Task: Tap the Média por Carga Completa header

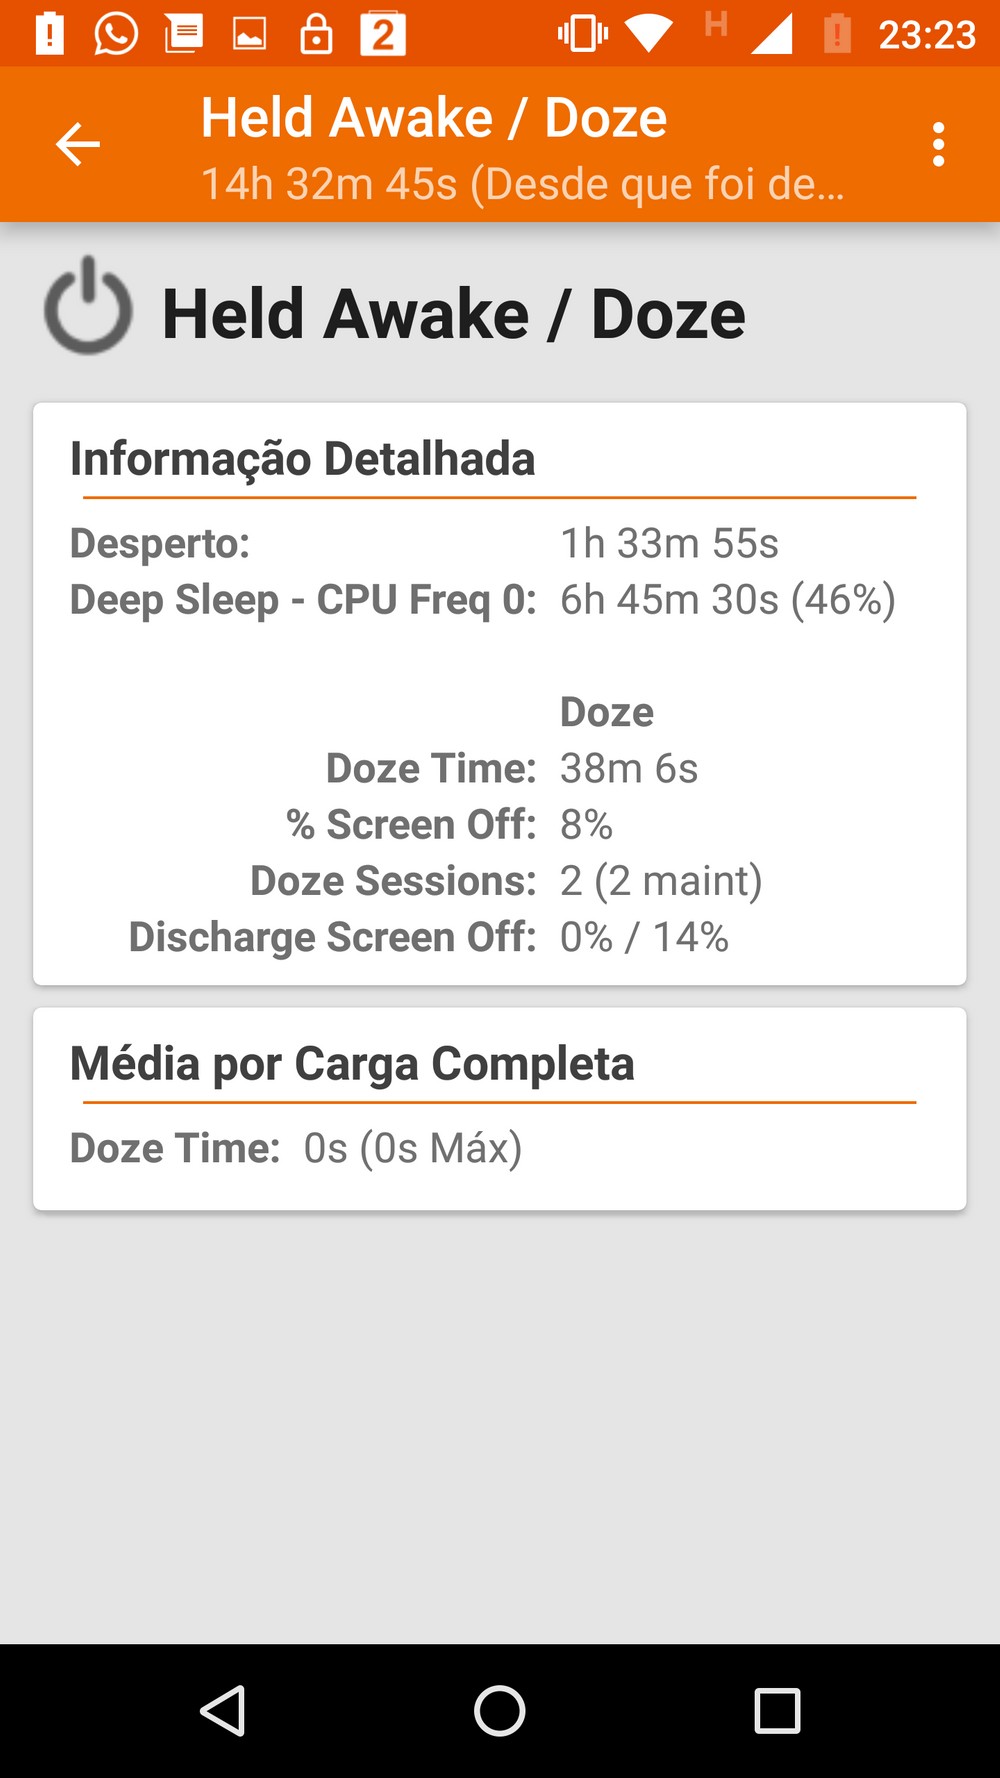Action: pyautogui.click(x=352, y=1063)
